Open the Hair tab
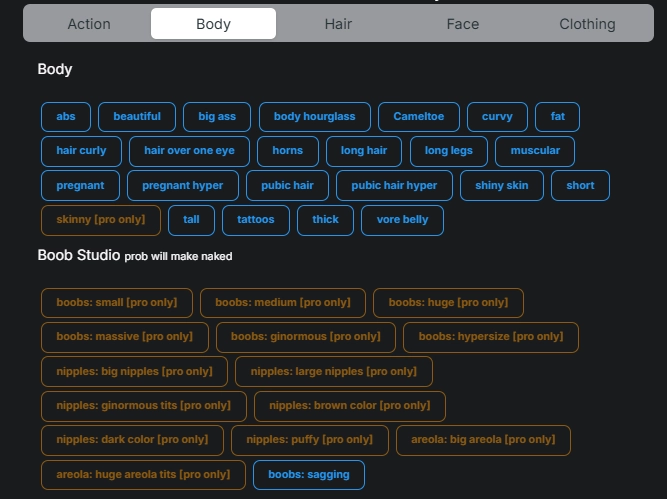The height and width of the screenshot is (499, 667). coord(338,24)
